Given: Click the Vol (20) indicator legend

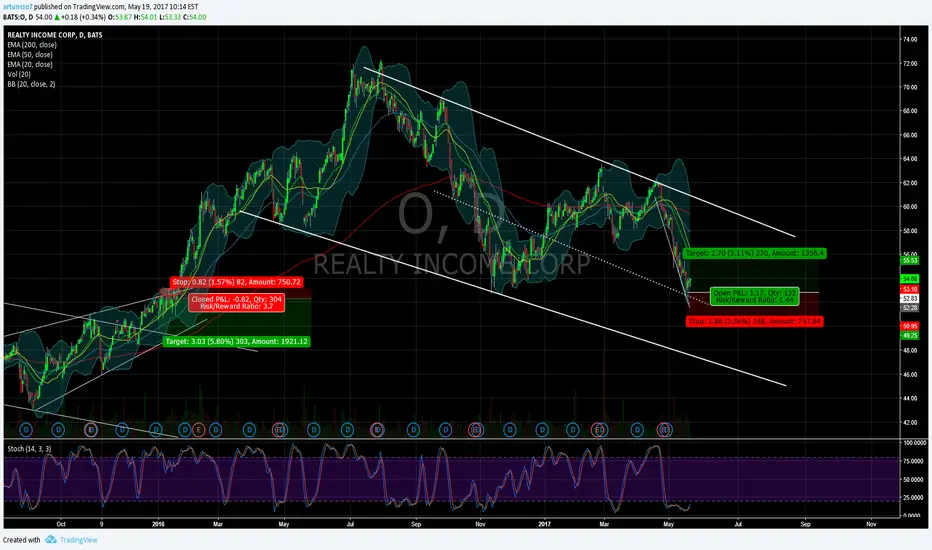Looking at the screenshot, I should click(19, 74).
